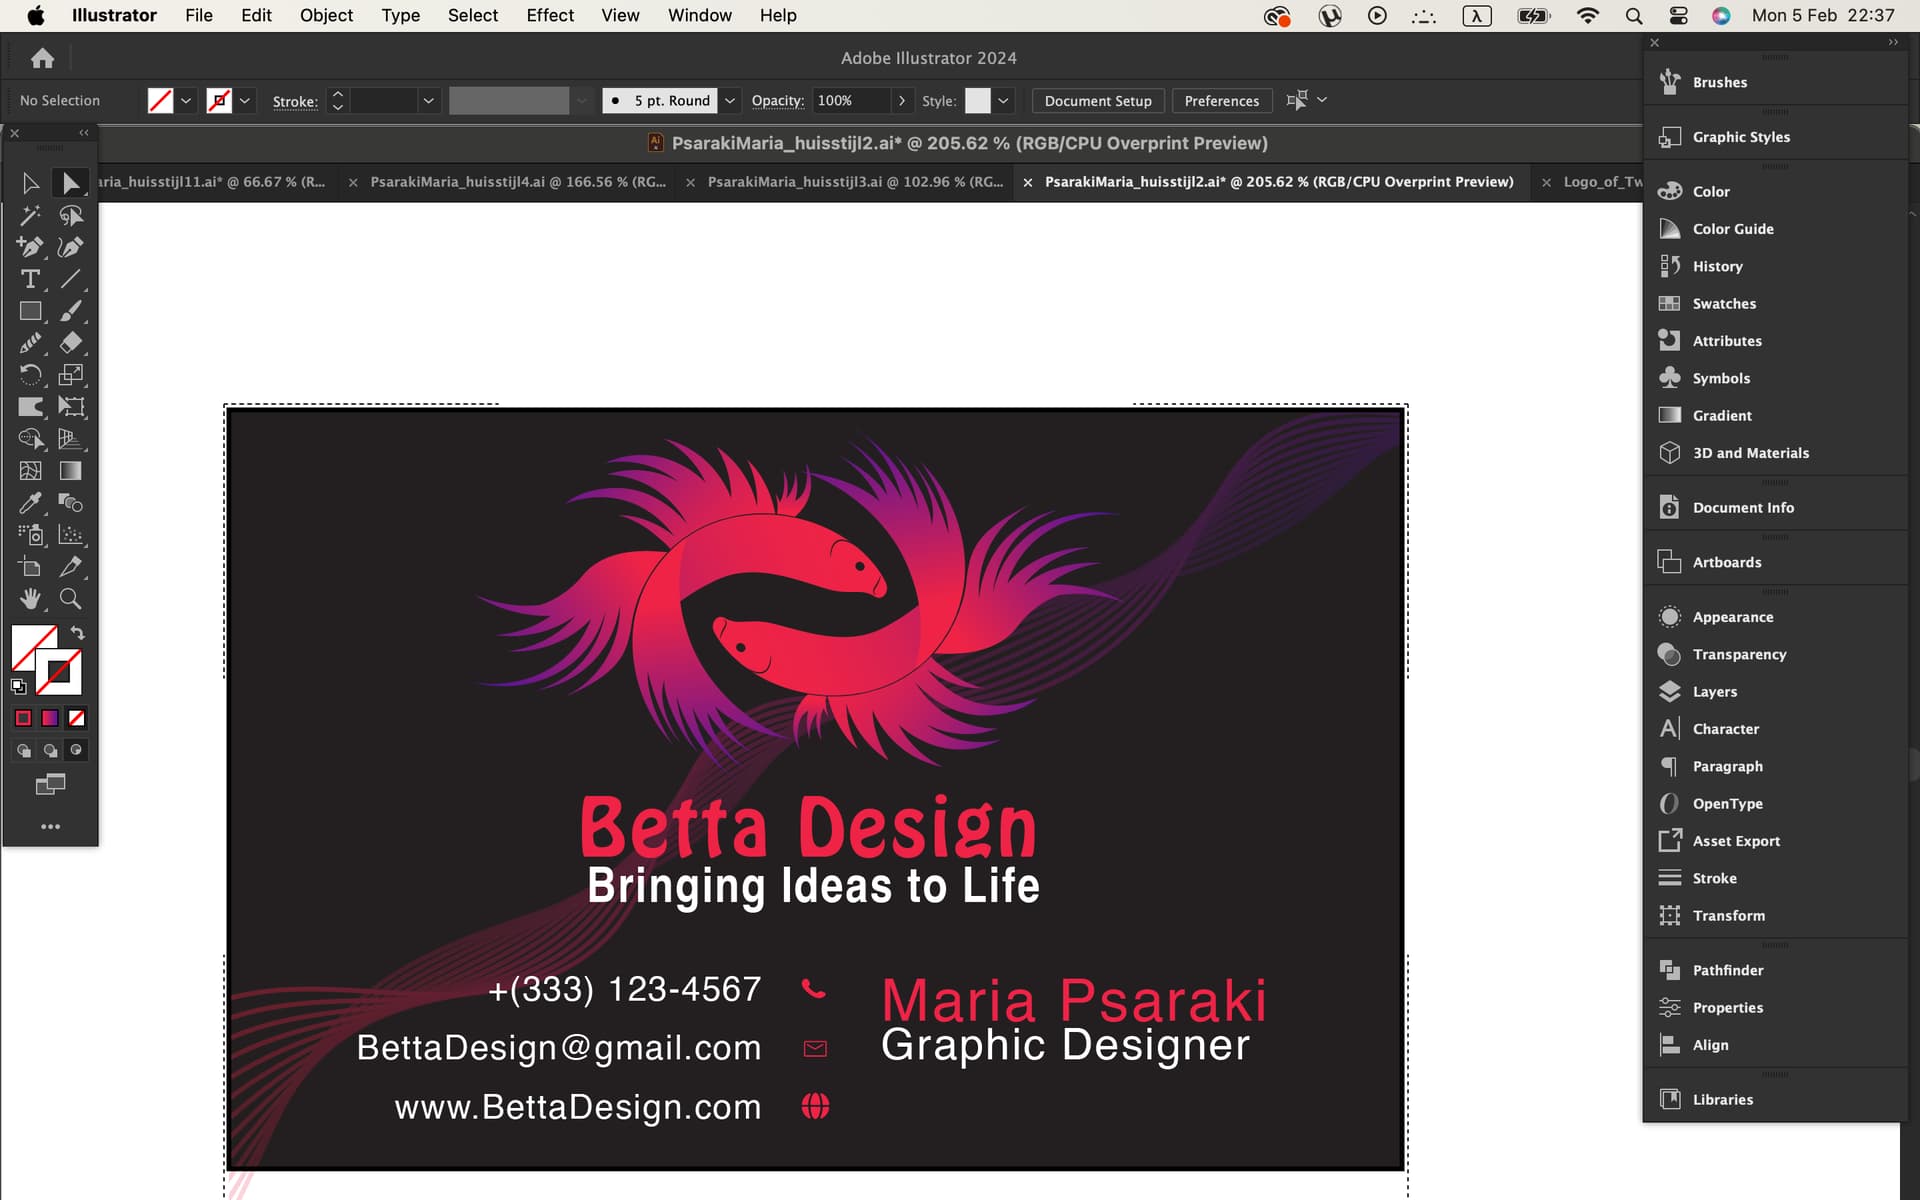This screenshot has width=1920, height=1200.
Task: Choose the Zoom tool
Action: point(70,599)
